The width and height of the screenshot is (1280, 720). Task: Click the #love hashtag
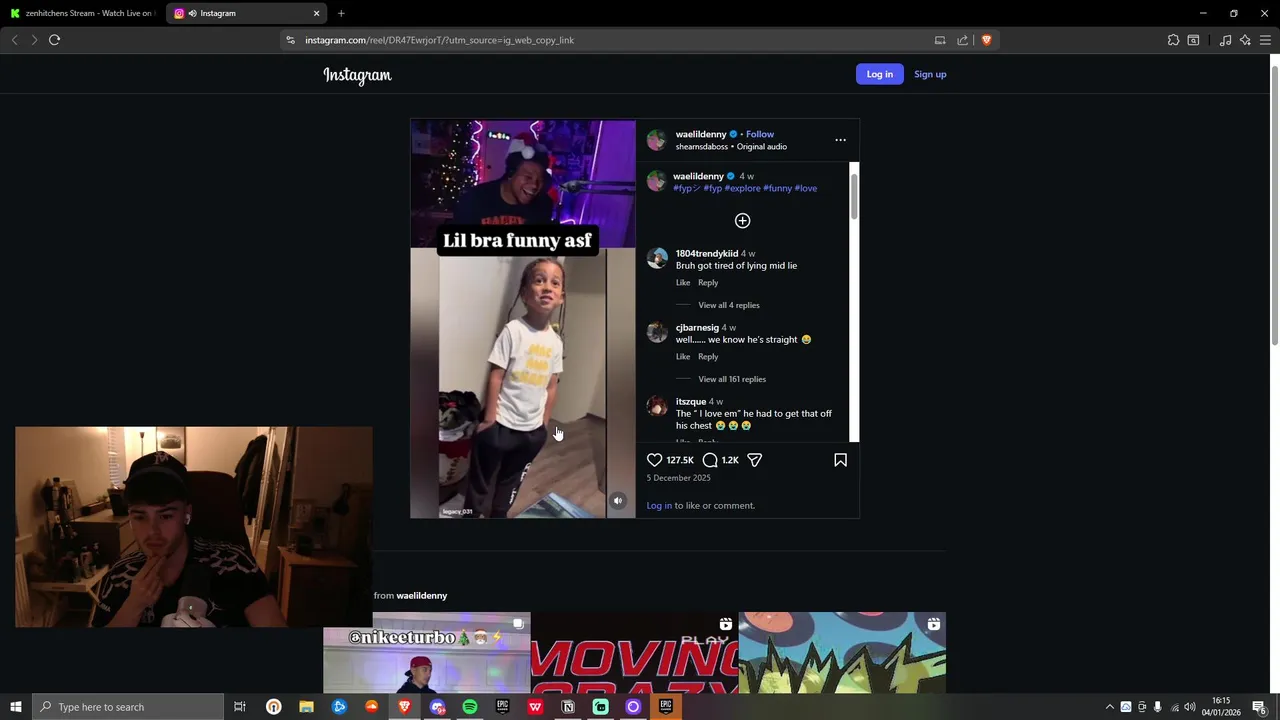coord(806,188)
